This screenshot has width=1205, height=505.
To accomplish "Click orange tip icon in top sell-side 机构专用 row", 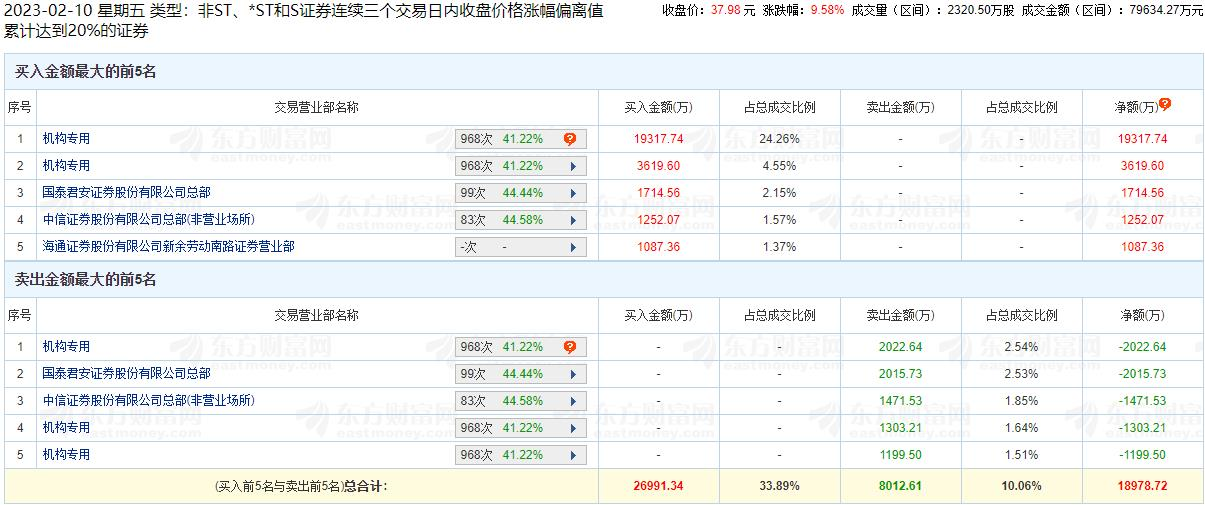I will pyautogui.click(x=570, y=347).
